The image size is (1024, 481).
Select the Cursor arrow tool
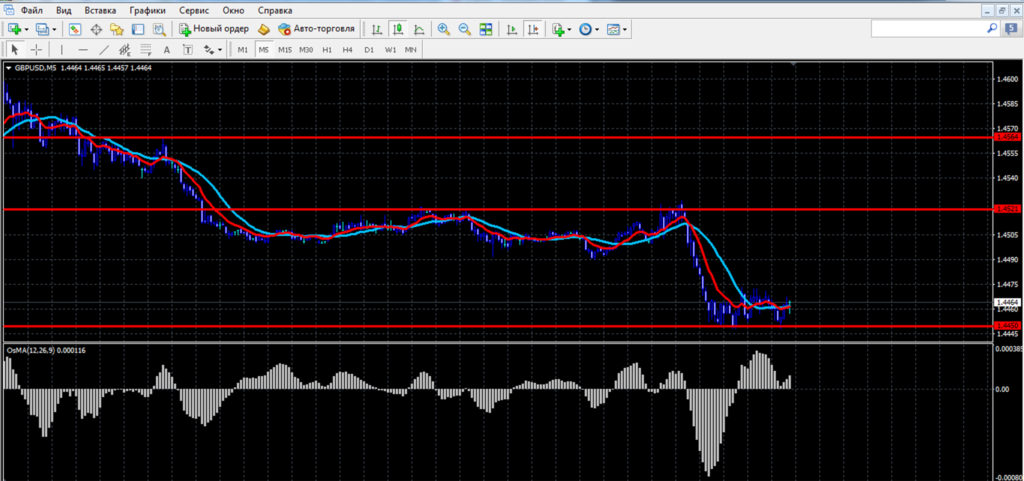point(15,50)
